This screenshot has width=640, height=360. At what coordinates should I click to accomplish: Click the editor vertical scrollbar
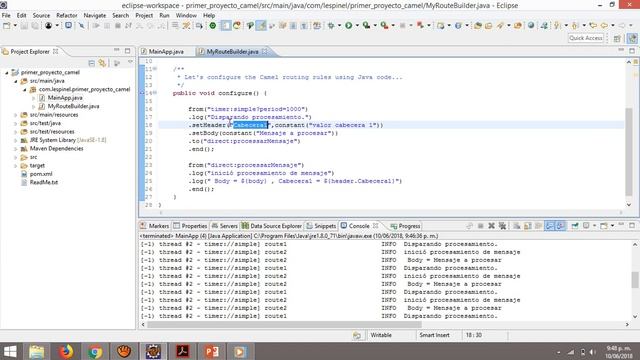point(629,151)
